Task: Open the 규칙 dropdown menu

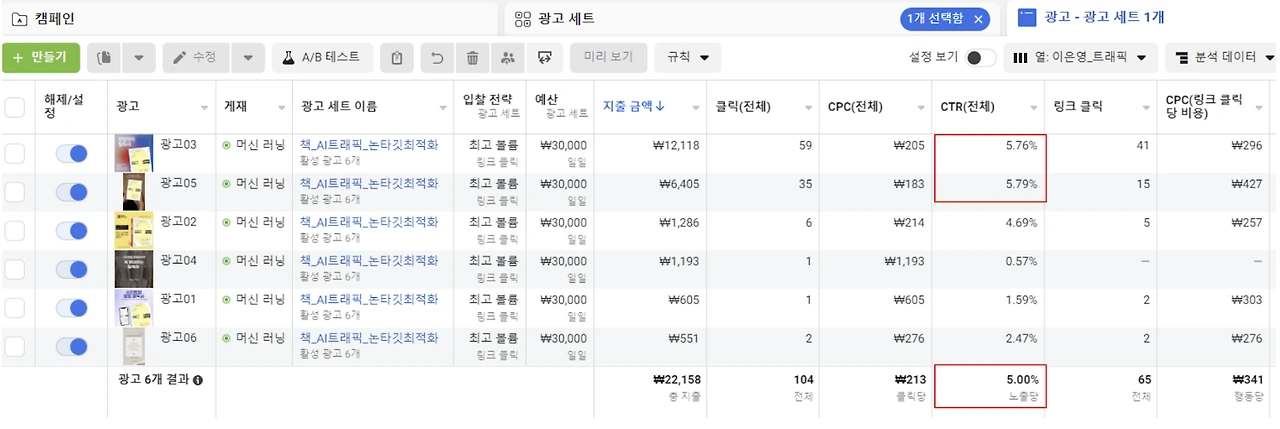Action: tap(688, 57)
